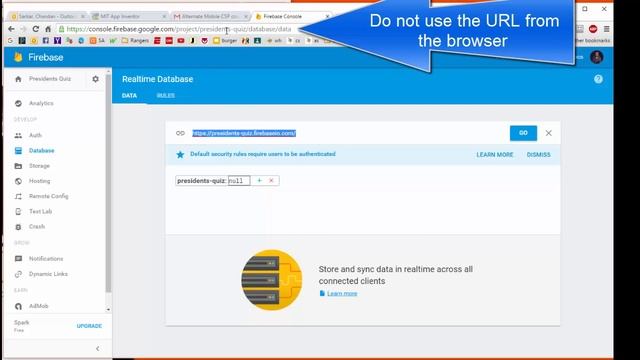Screen dimensions: 640x360
Task: Open the Yahoo bookmark
Action: click(x=57, y=40)
